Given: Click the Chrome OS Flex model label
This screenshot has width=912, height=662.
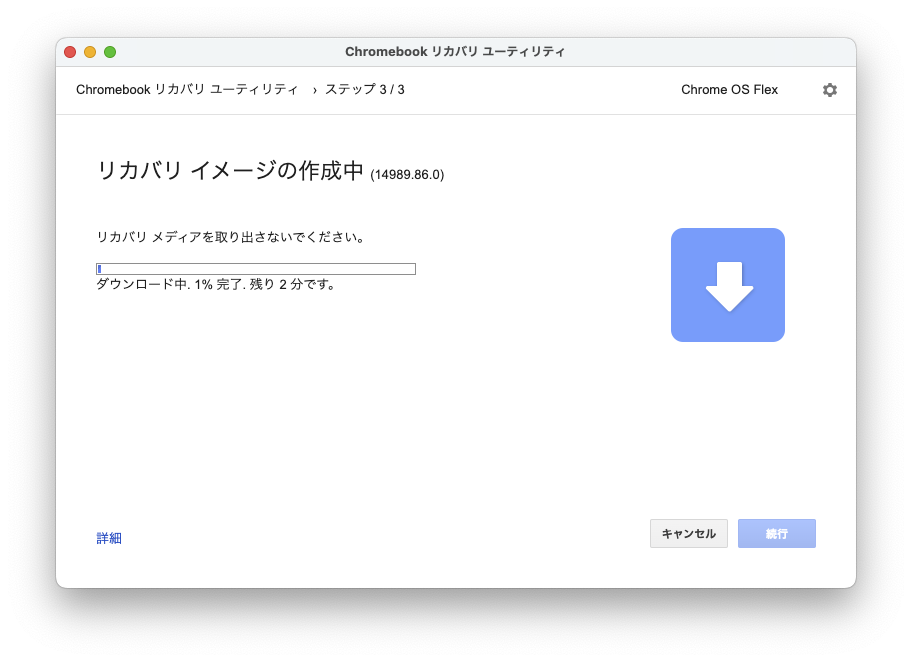Looking at the screenshot, I should [729, 90].
